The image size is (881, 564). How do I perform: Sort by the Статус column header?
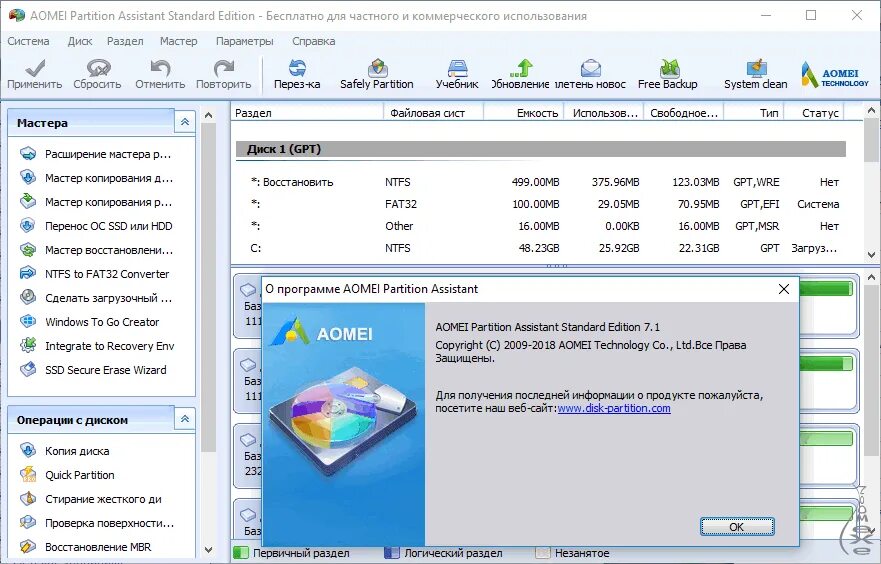tap(815, 113)
